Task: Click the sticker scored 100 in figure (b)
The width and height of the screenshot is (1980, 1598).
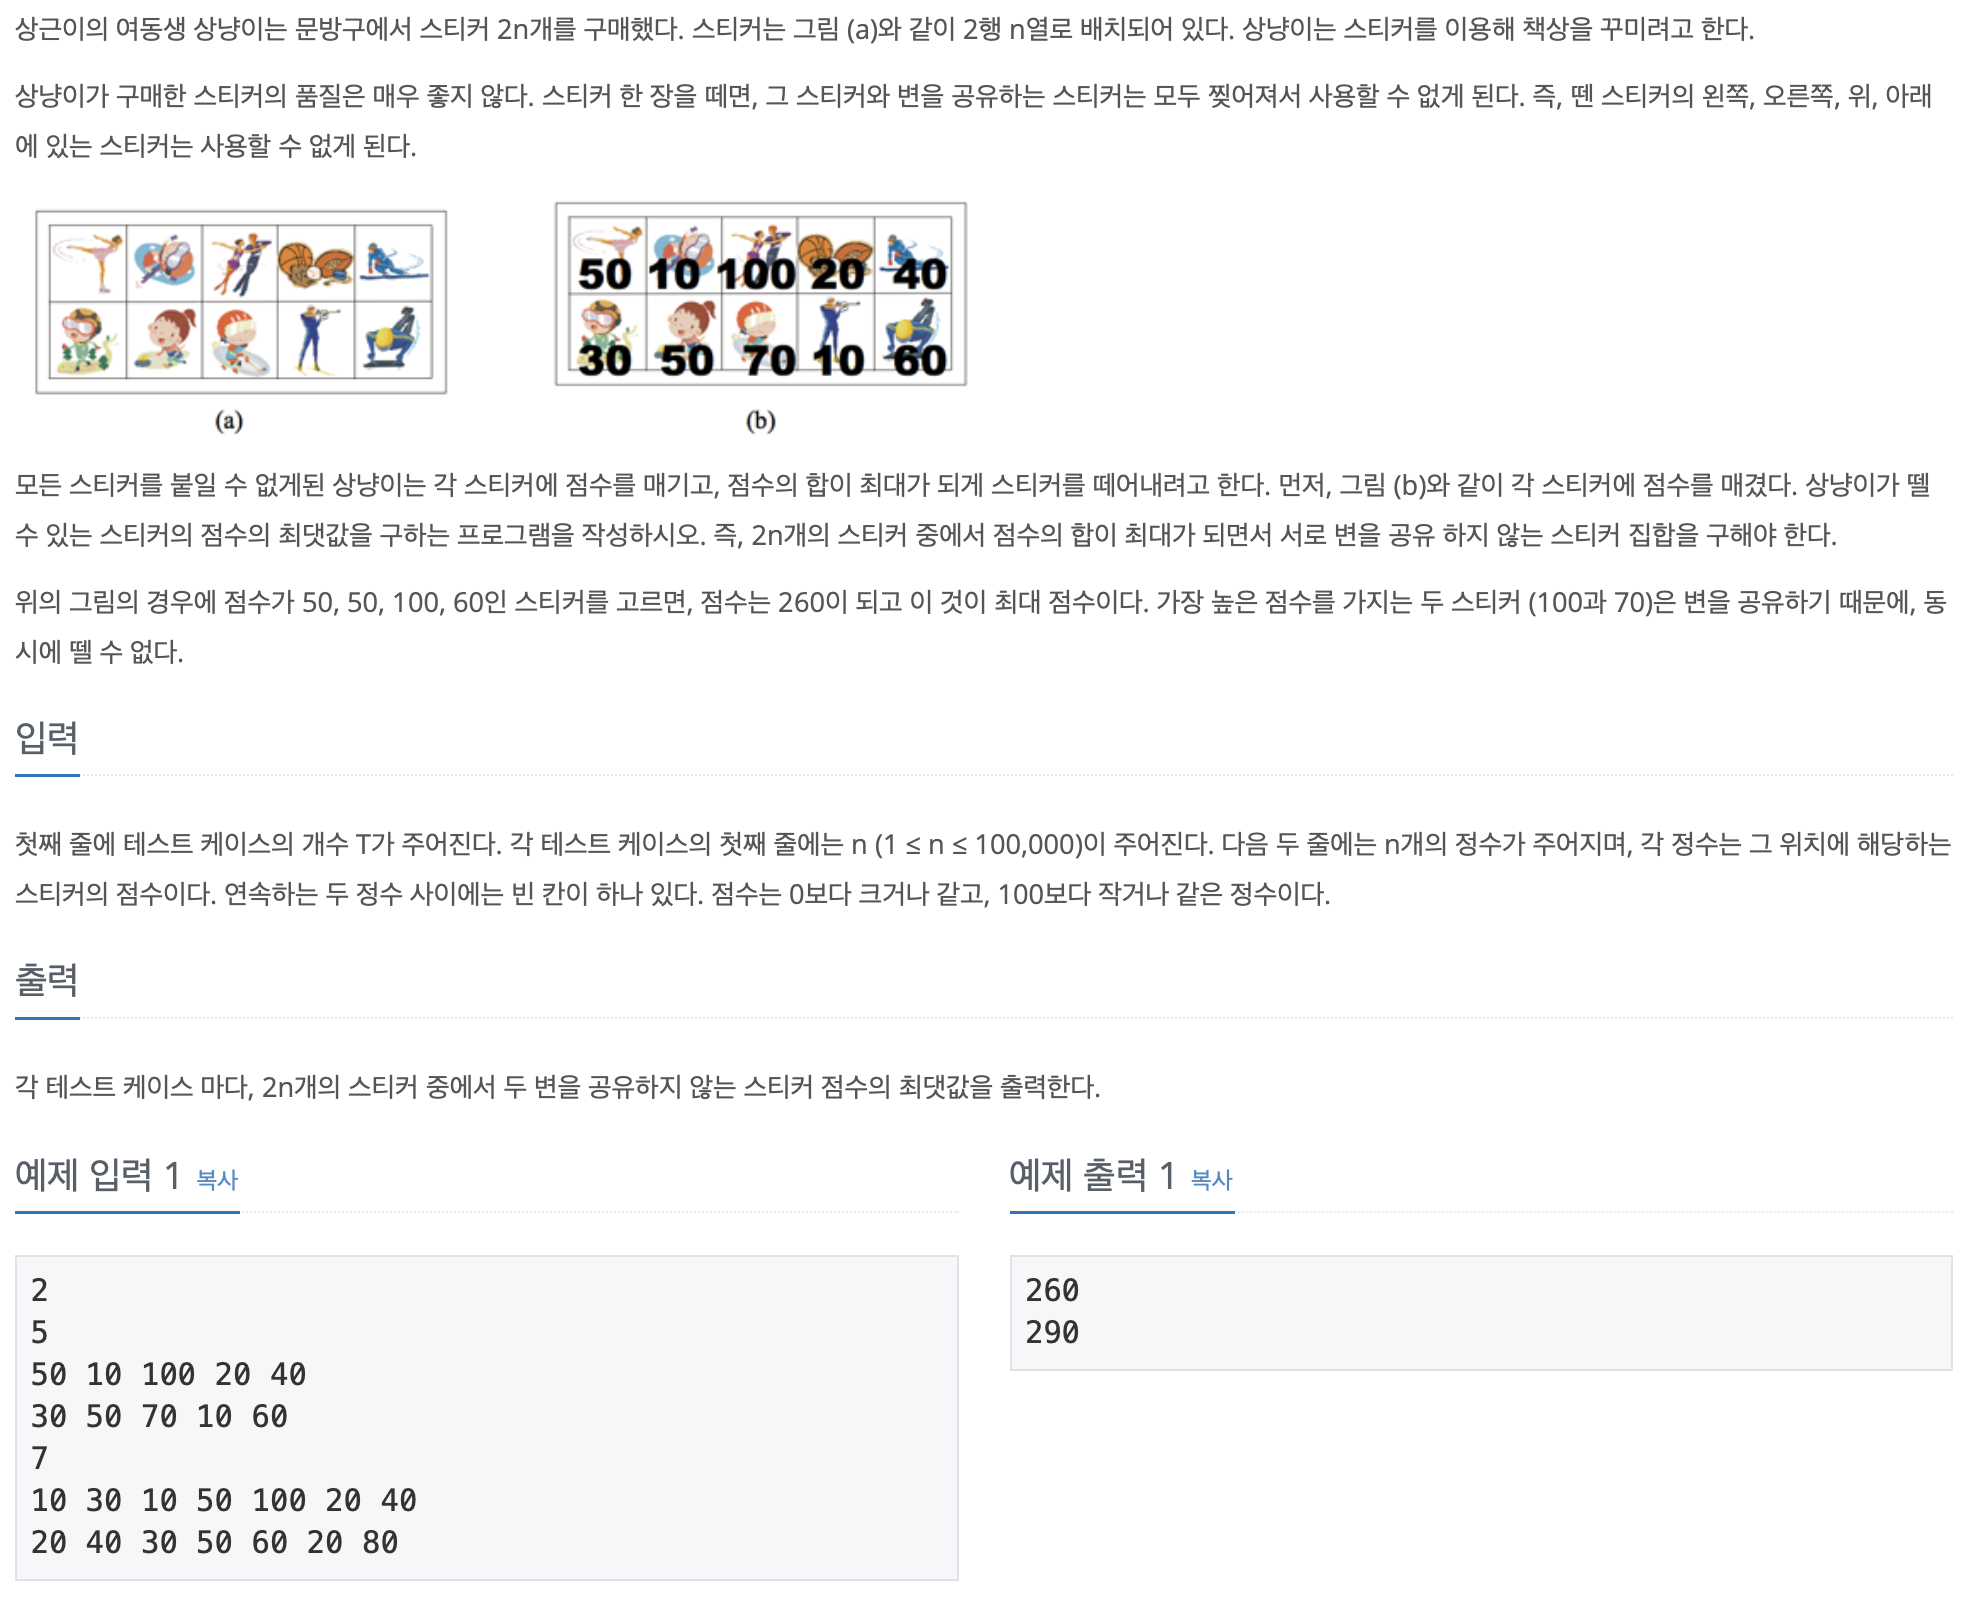Action: (759, 256)
